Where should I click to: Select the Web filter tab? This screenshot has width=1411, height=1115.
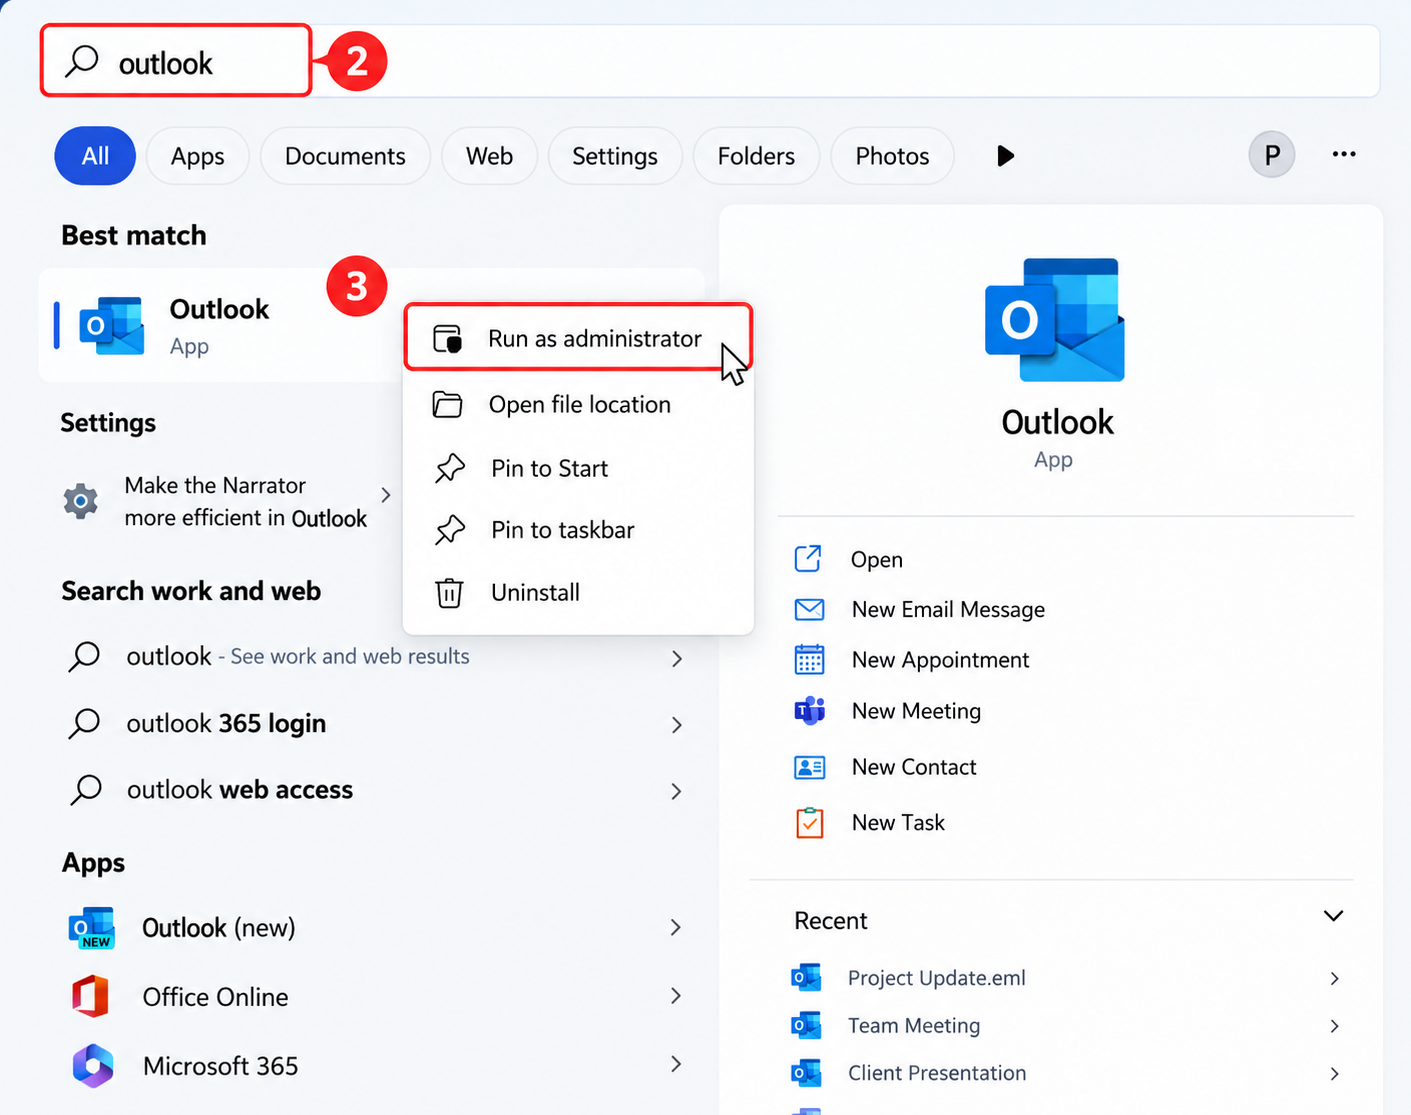click(x=489, y=156)
